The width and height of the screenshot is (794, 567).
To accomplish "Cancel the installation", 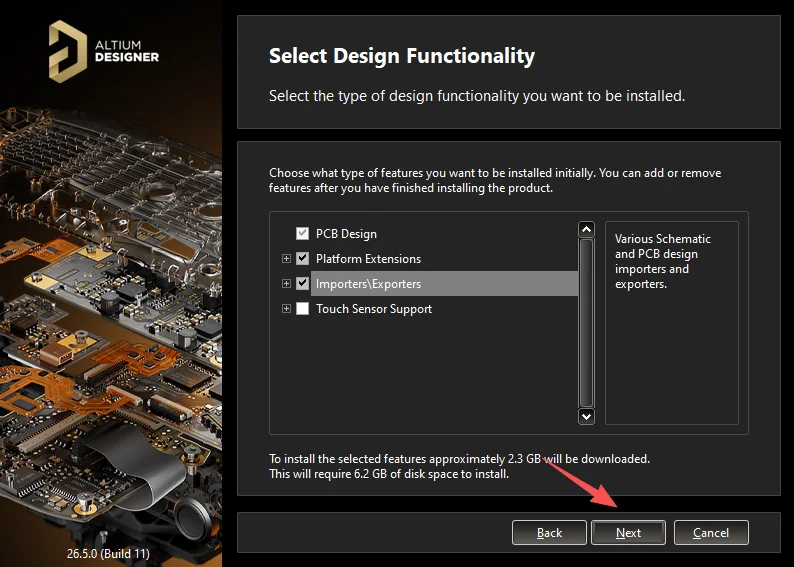I will (711, 533).
